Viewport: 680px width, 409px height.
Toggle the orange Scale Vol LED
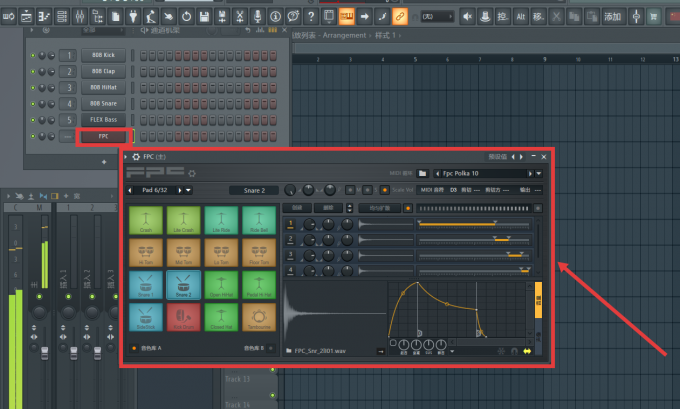(x=384, y=190)
